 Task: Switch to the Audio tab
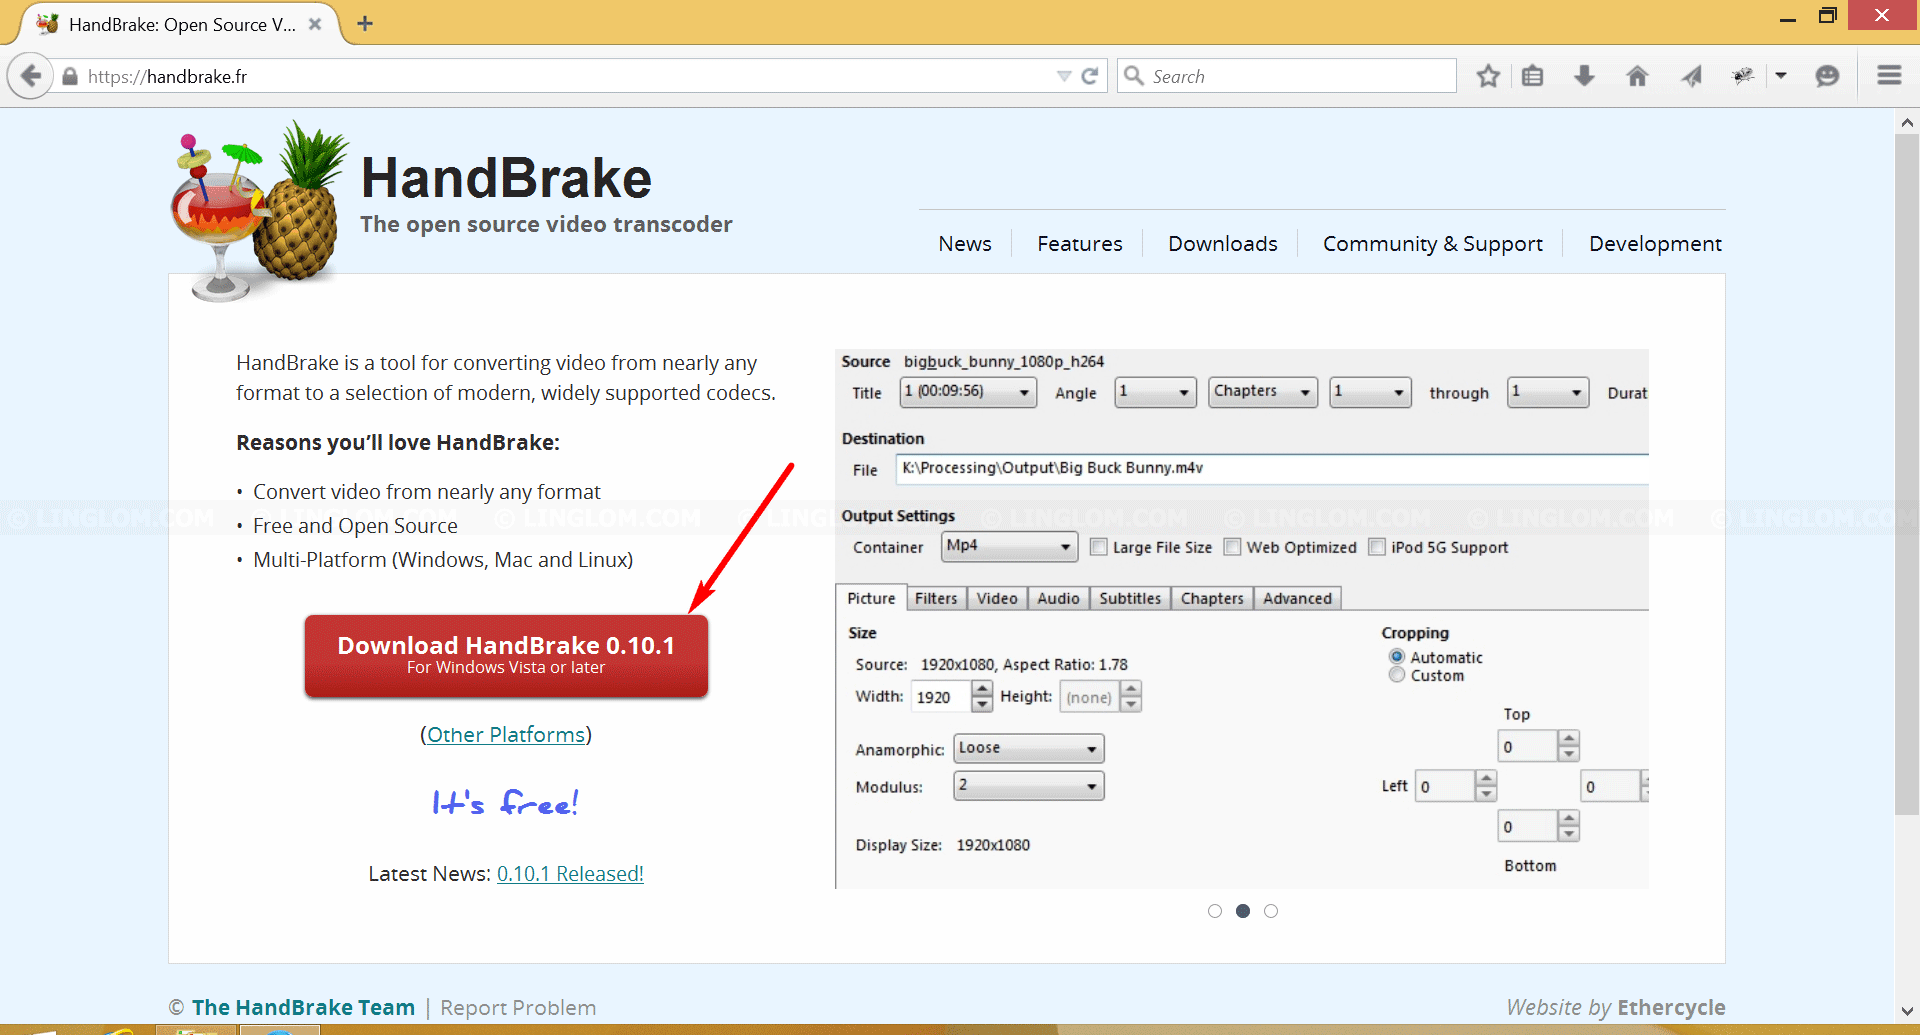(x=1058, y=598)
